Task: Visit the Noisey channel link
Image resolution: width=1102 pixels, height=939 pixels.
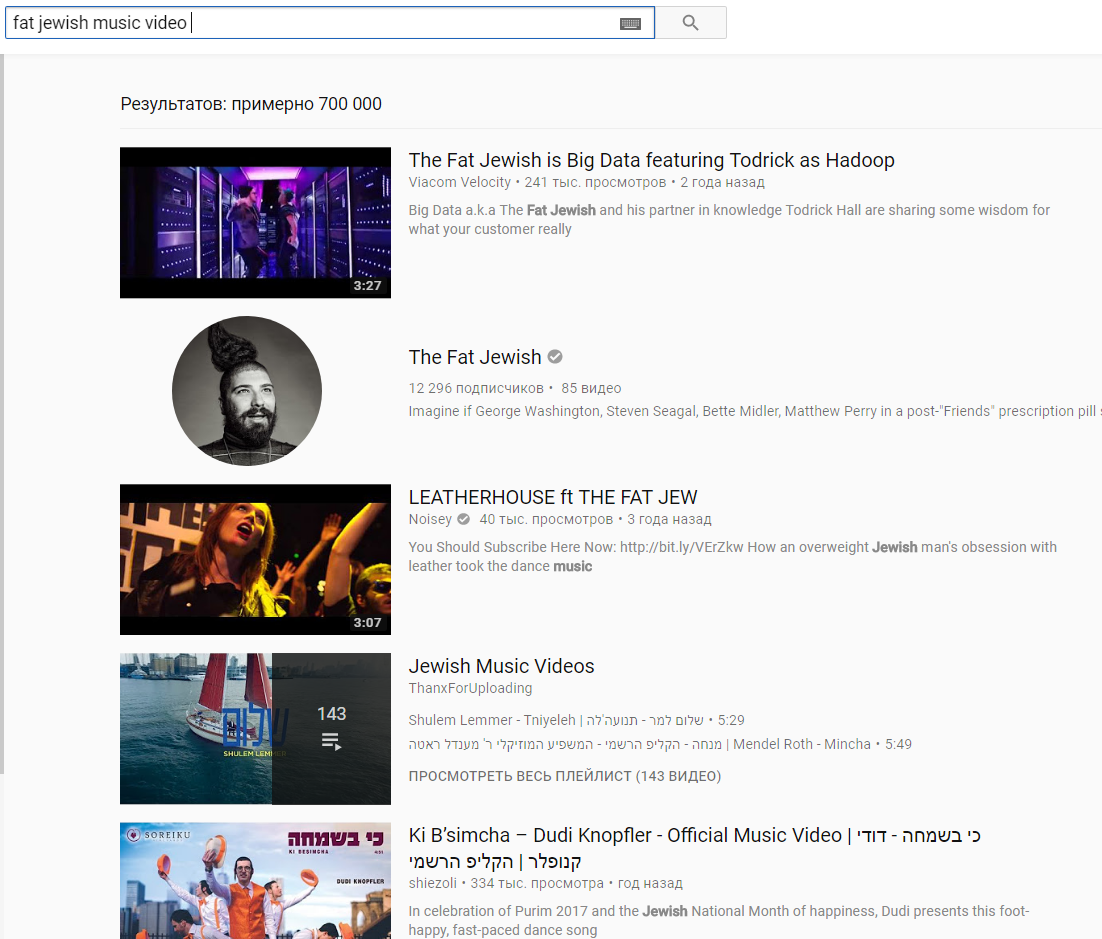Action: pos(430,519)
